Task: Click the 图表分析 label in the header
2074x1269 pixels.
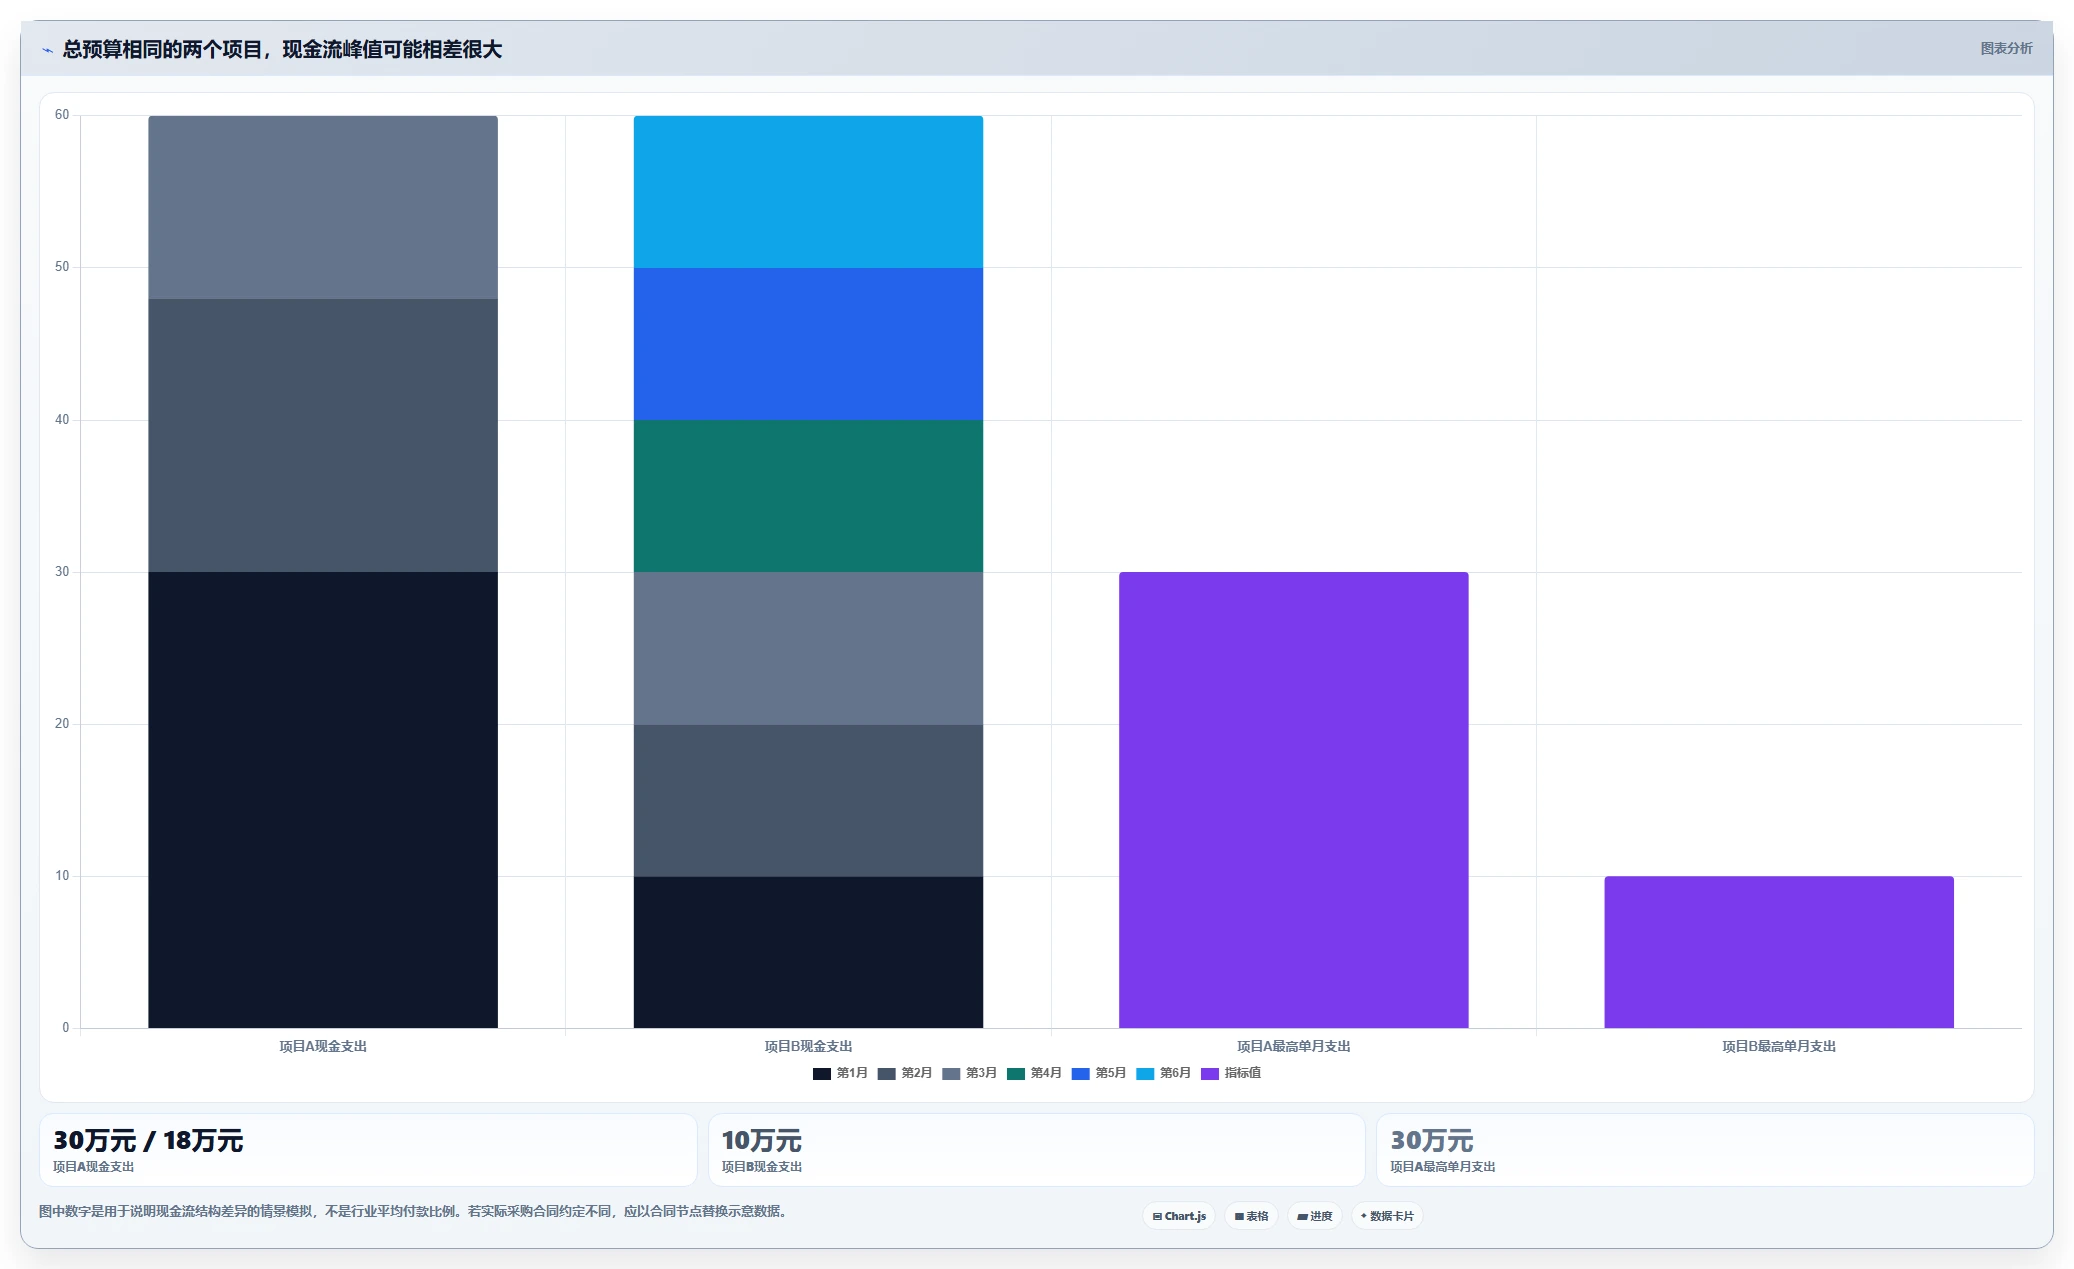Action: (2006, 48)
